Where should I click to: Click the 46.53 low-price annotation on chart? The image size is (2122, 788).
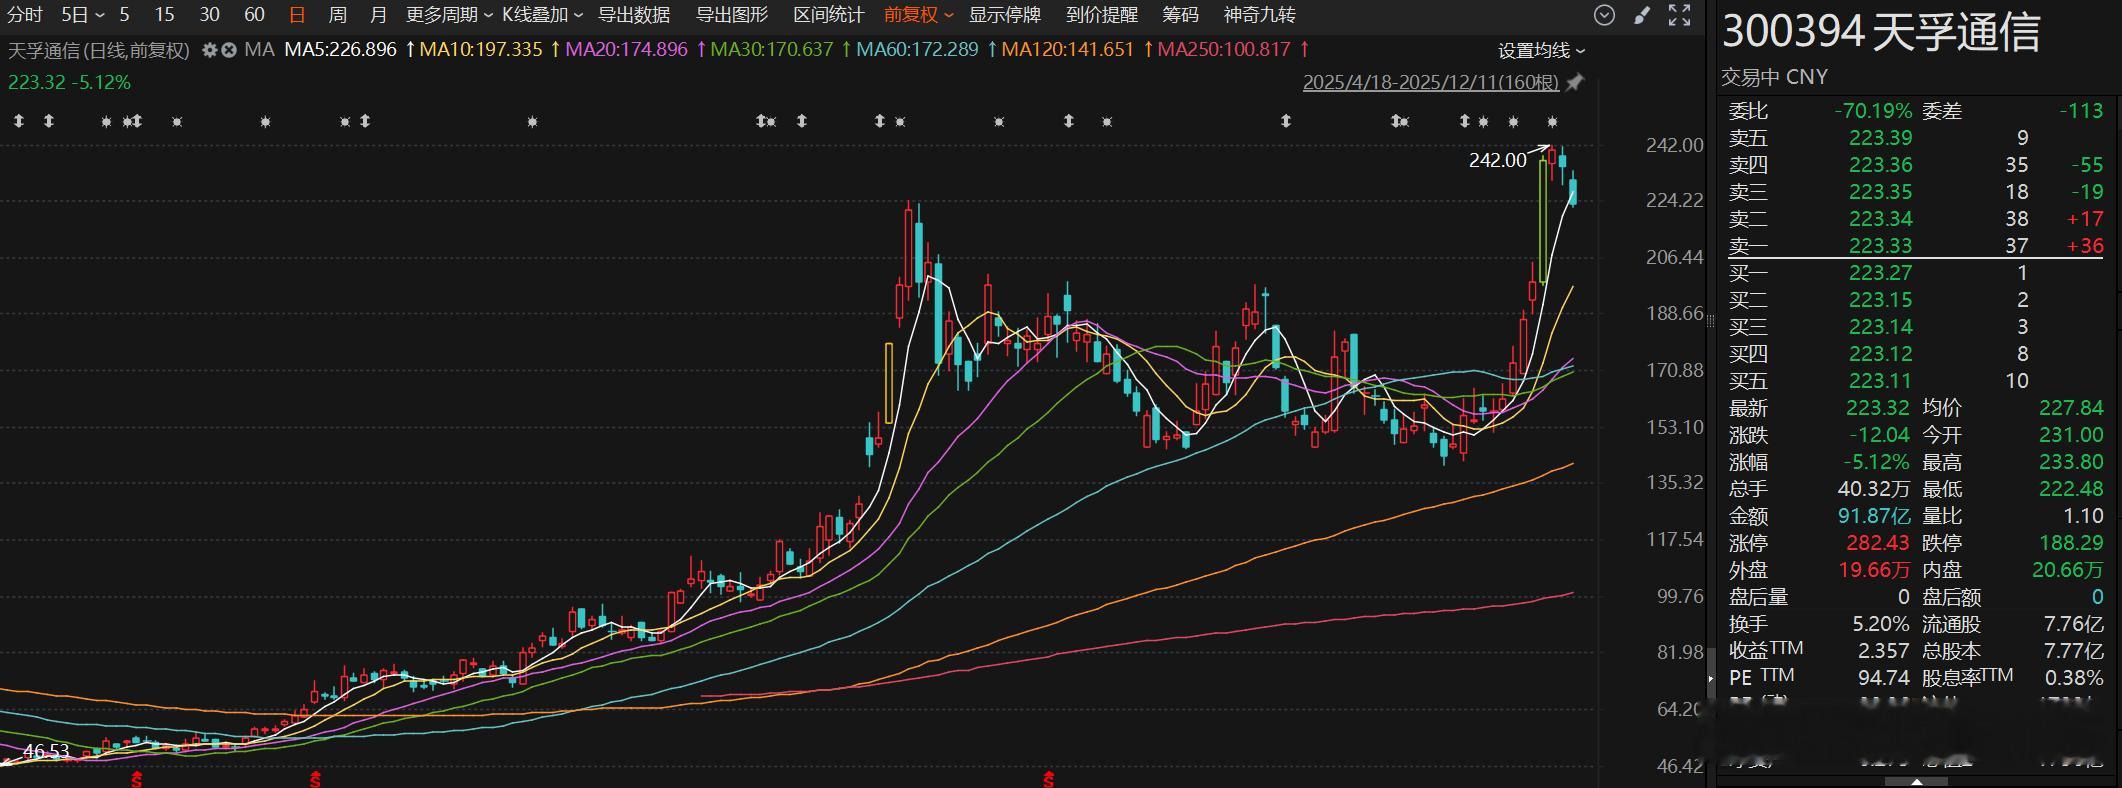pyautogui.click(x=47, y=751)
